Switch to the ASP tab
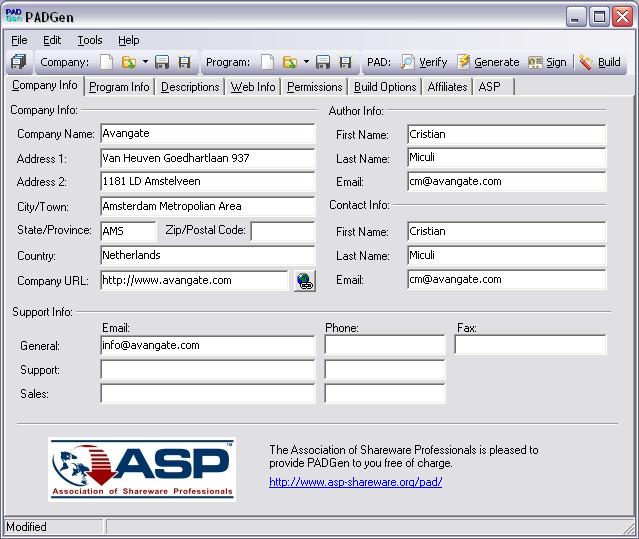The width and height of the screenshot is (639, 539). (x=494, y=87)
